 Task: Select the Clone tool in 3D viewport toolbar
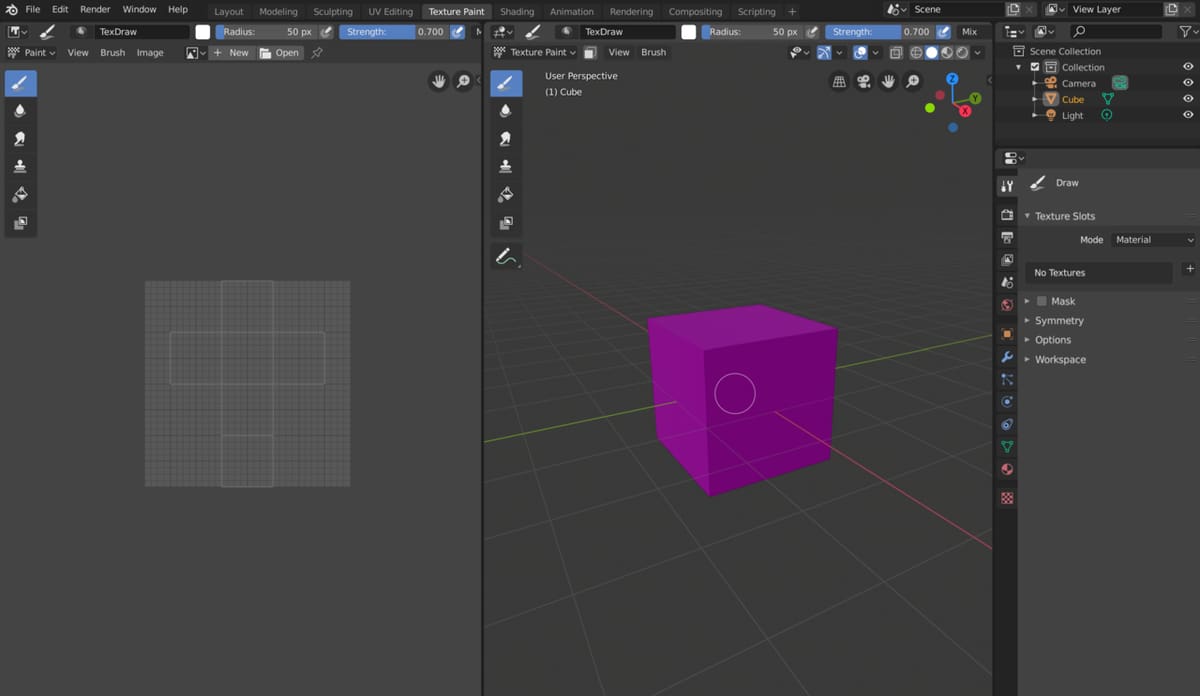click(x=506, y=167)
